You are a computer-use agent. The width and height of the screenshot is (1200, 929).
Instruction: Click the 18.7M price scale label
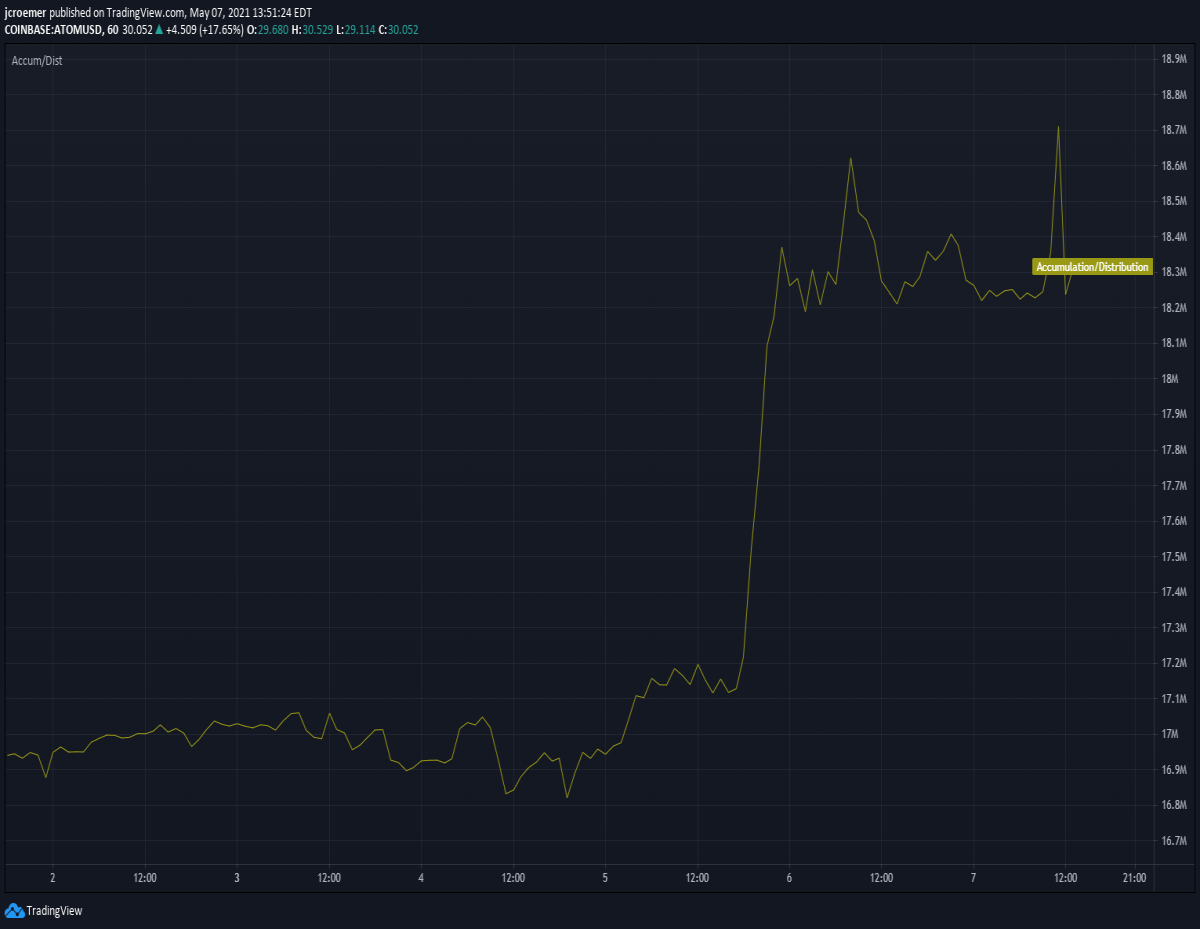(x=1173, y=131)
